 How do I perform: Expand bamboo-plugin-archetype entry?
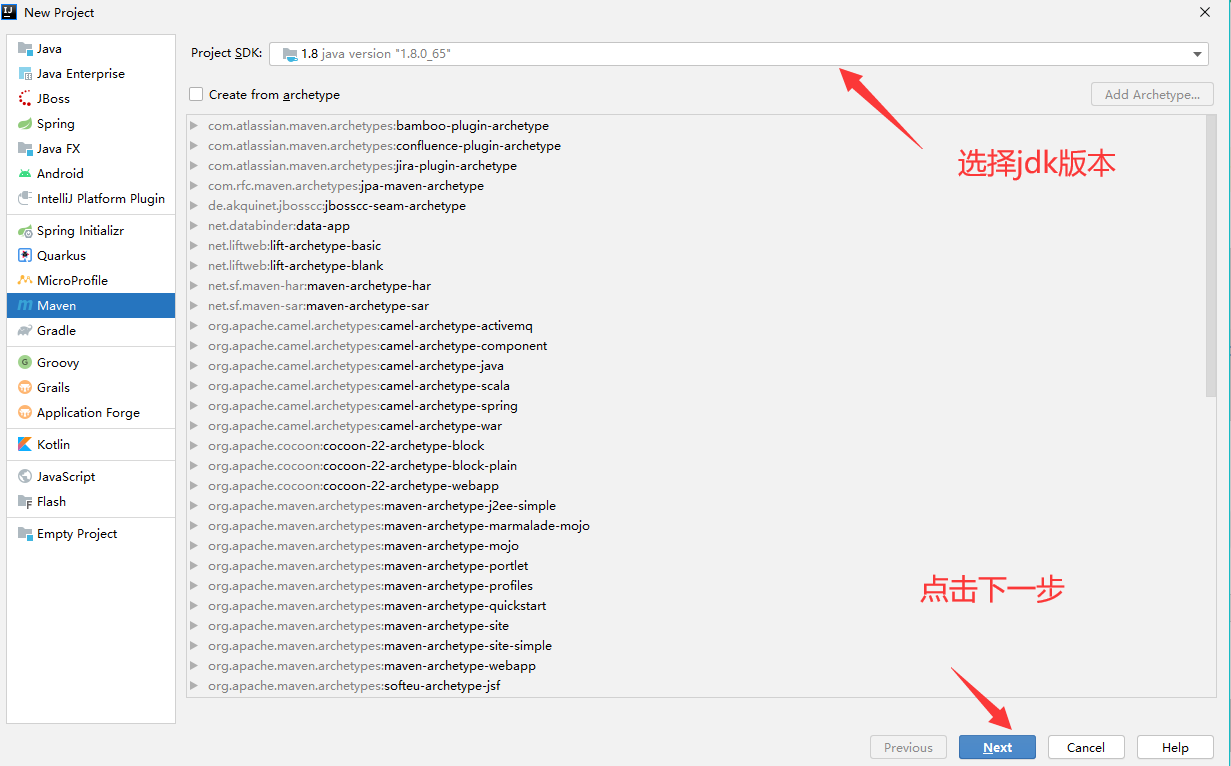pos(195,126)
